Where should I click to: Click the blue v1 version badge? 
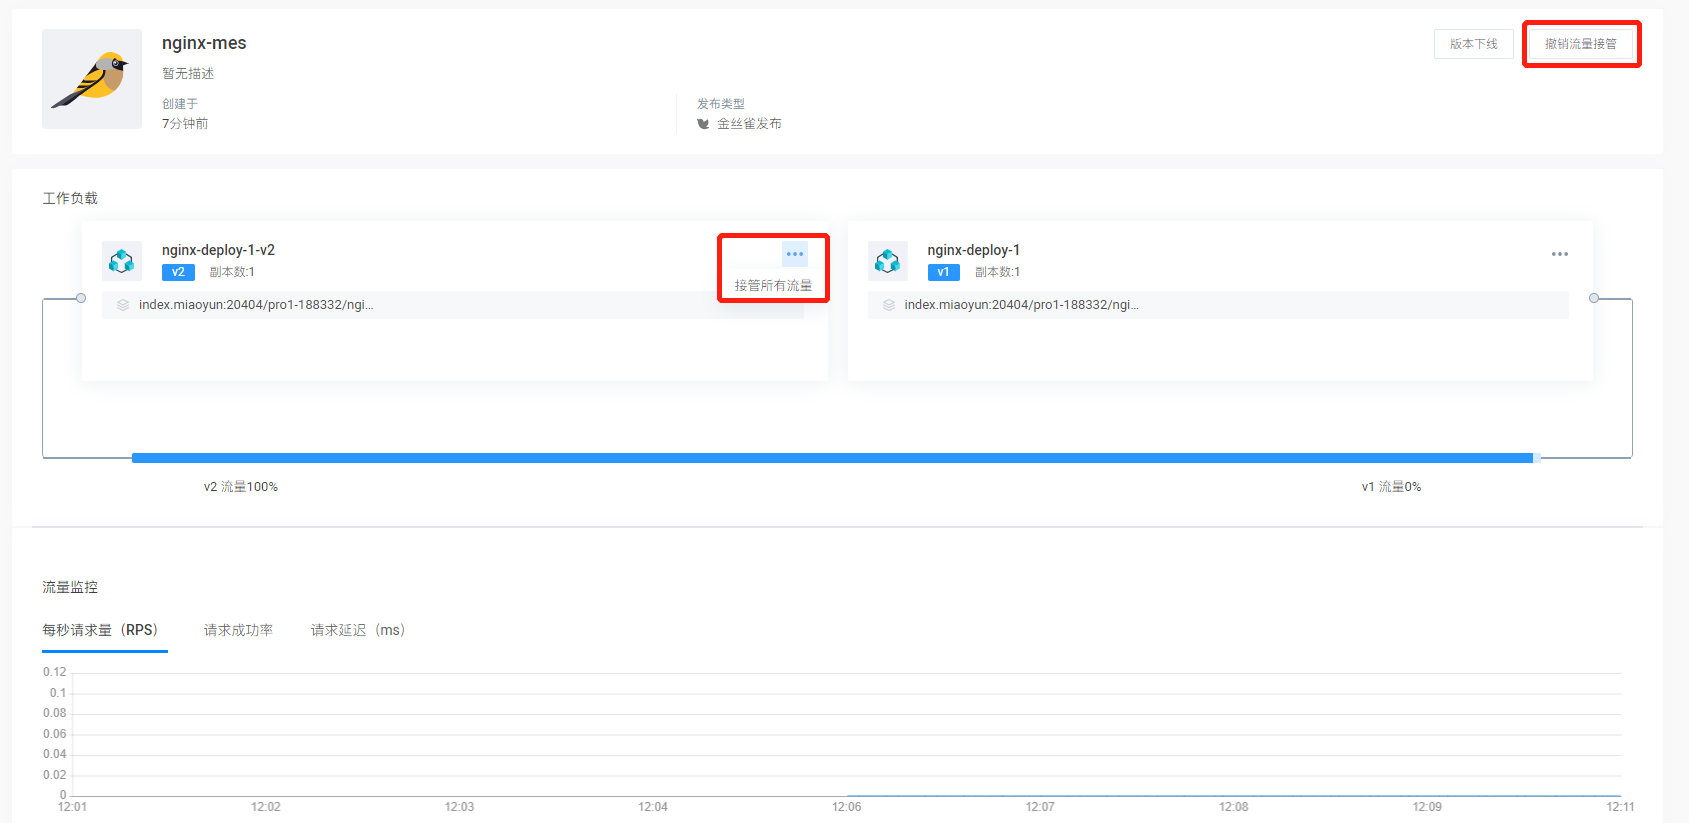pyautogui.click(x=943, y=272)
